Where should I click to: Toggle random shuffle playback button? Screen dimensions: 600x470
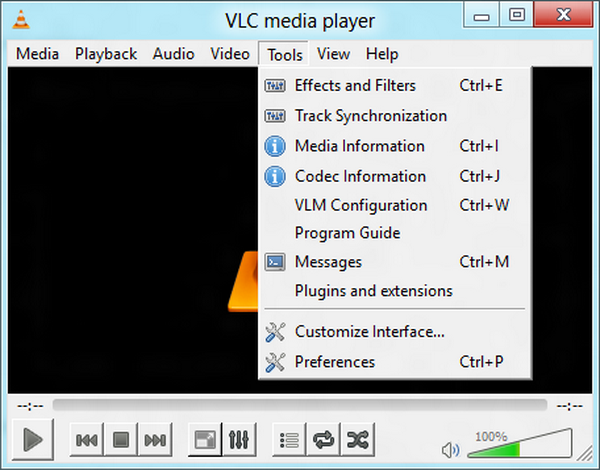tap(357, 440)
